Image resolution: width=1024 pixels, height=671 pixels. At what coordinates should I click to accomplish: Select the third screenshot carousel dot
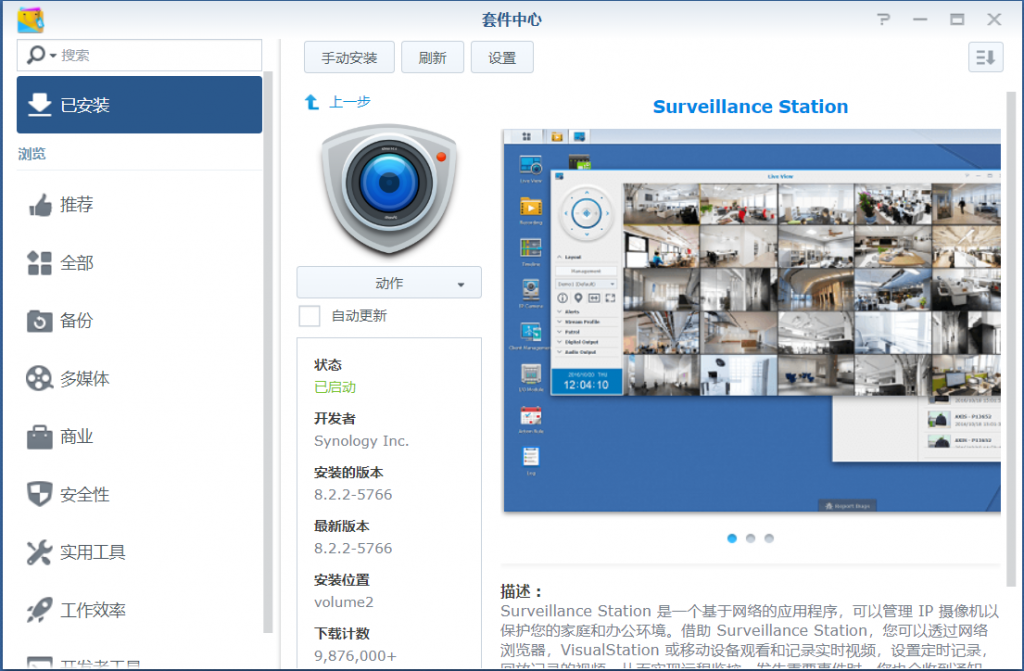pos(769,538)
